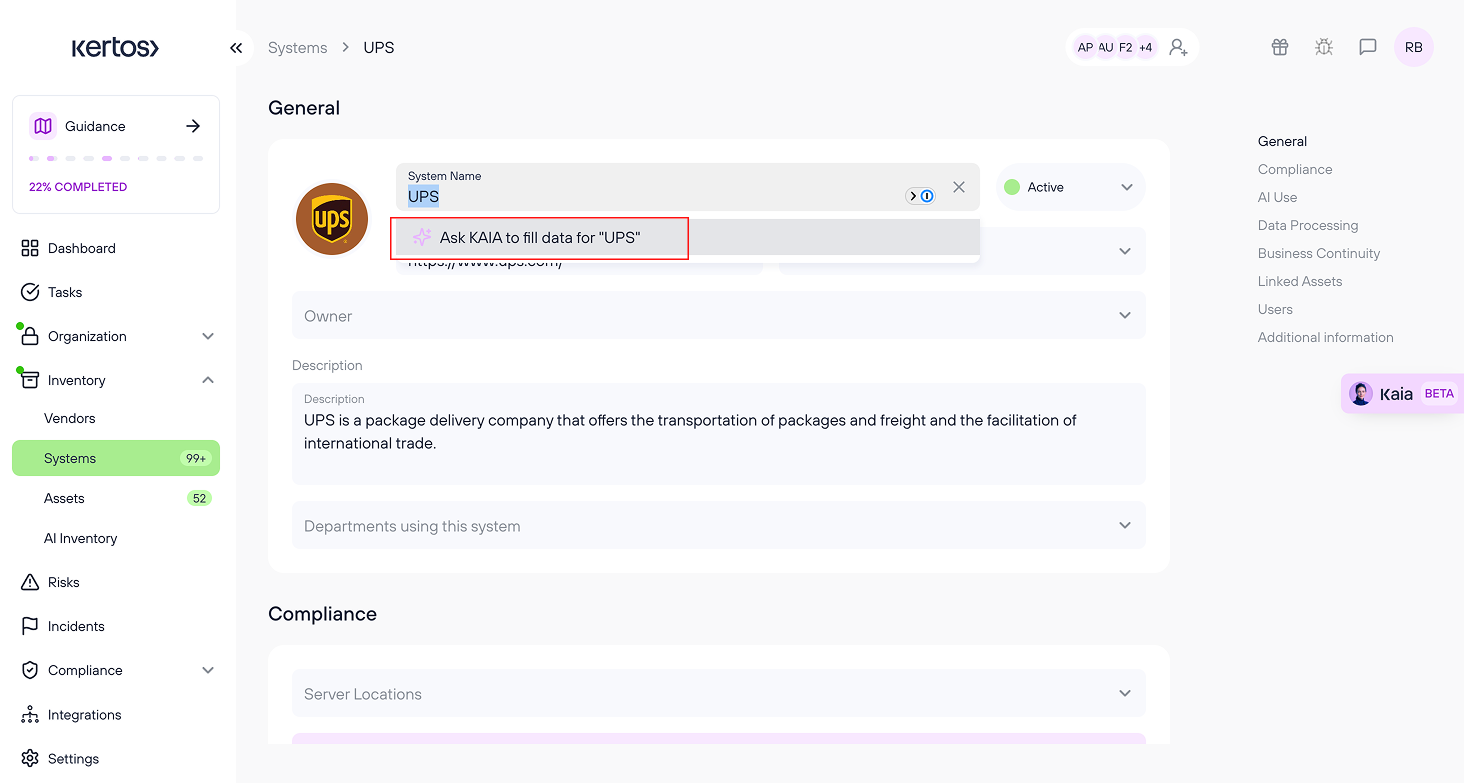This screenshot has height=783, width=1464.
Task: Click the Incidents flag icon
Action: pos(30,626)
